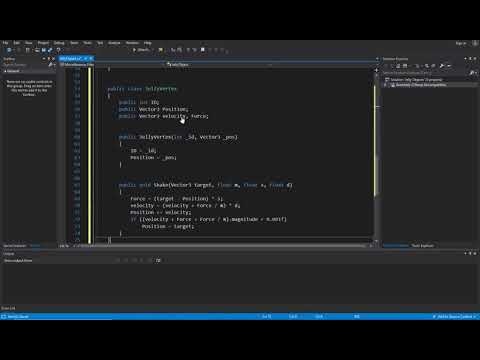Switch to the Solution Explorer bottom tab

click(395, 246)
